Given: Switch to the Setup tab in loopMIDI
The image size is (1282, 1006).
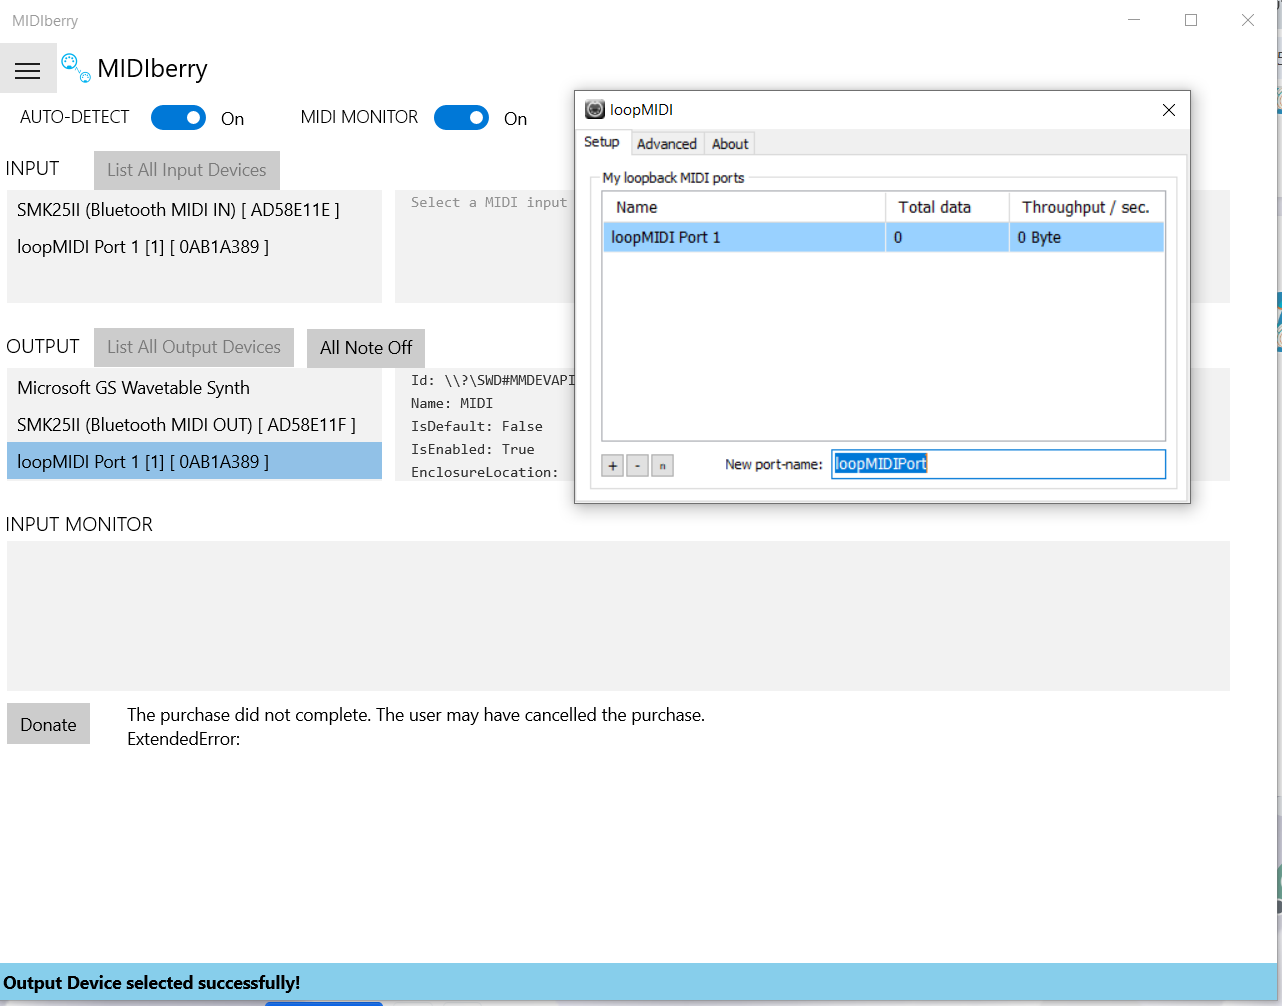Looking at the screenshot, I should point(602,142).
